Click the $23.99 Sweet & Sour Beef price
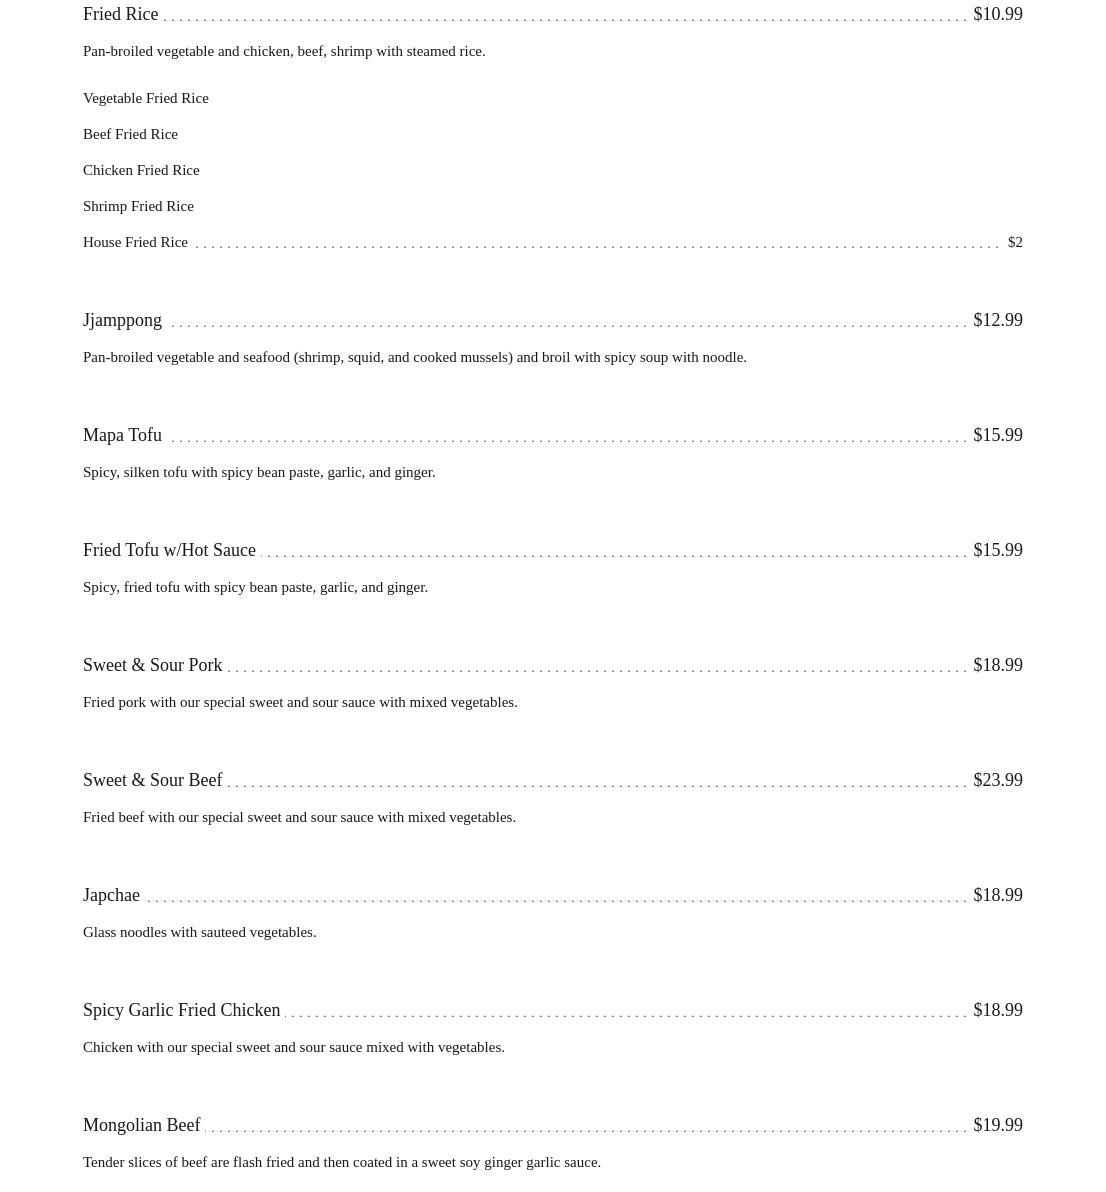1106x1192 pixels. [x=997, y=780]
